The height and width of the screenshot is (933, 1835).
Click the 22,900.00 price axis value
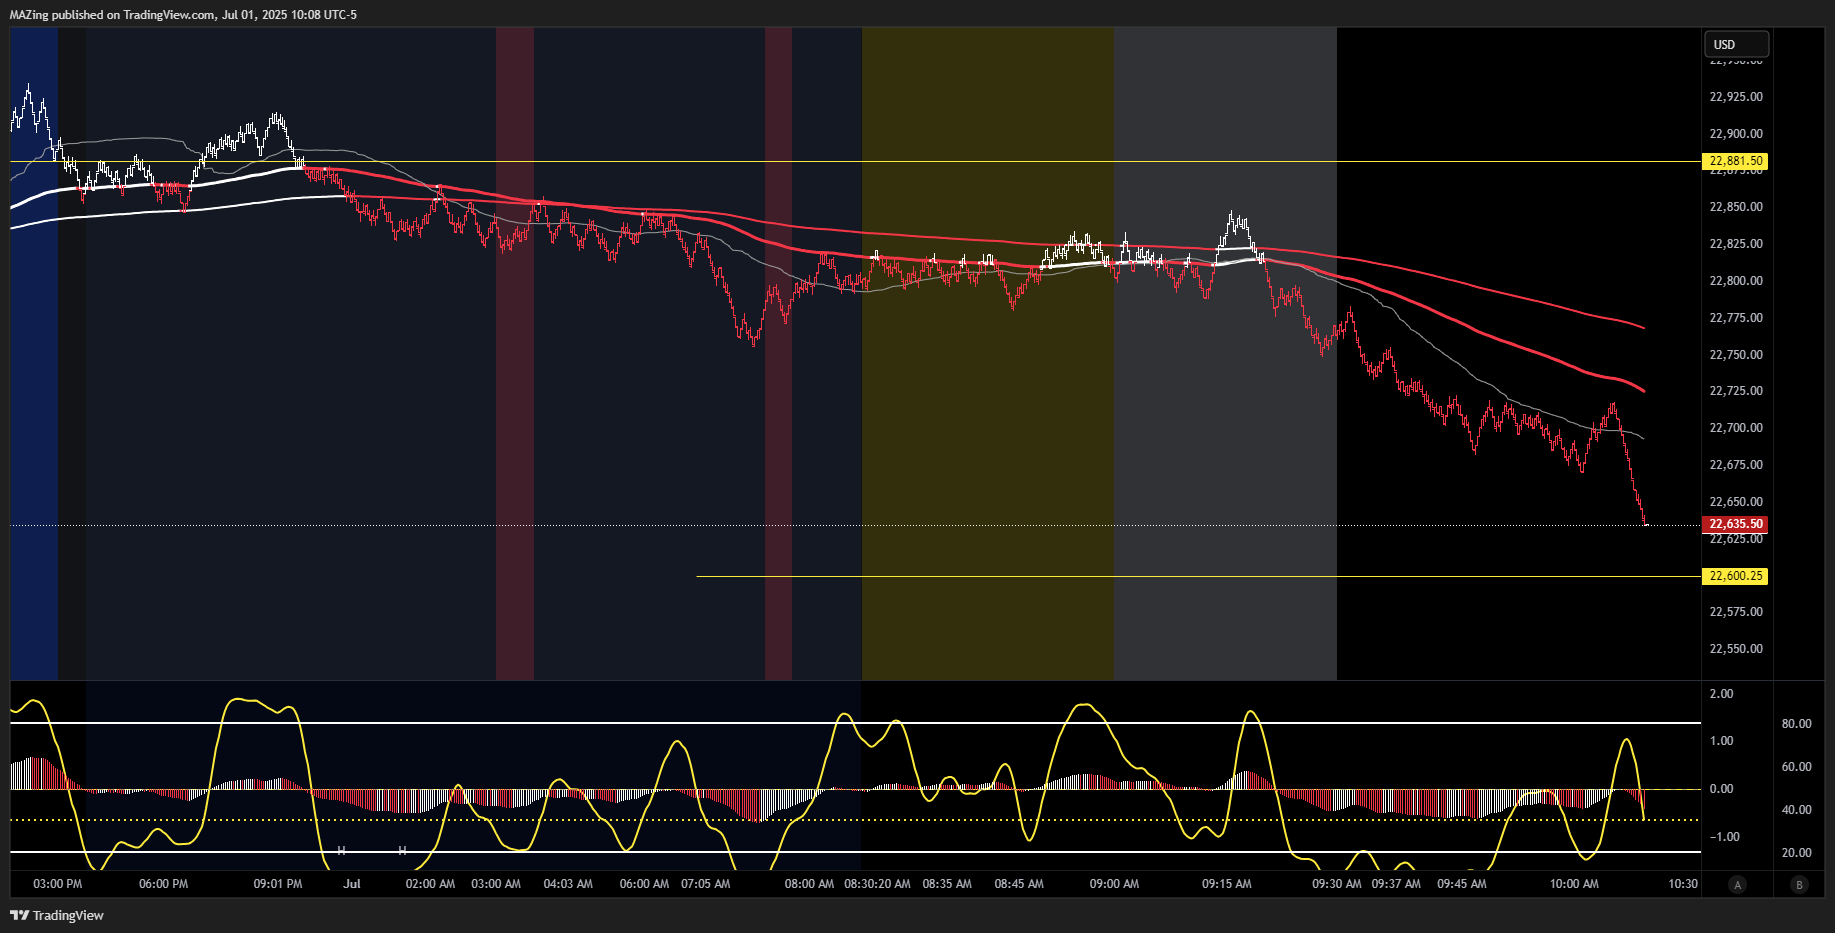point(1736,134)
